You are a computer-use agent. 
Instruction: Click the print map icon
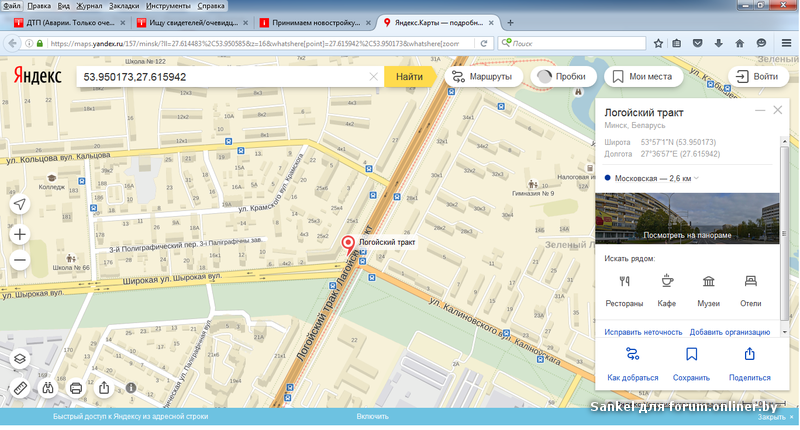(x=76, y=387)
